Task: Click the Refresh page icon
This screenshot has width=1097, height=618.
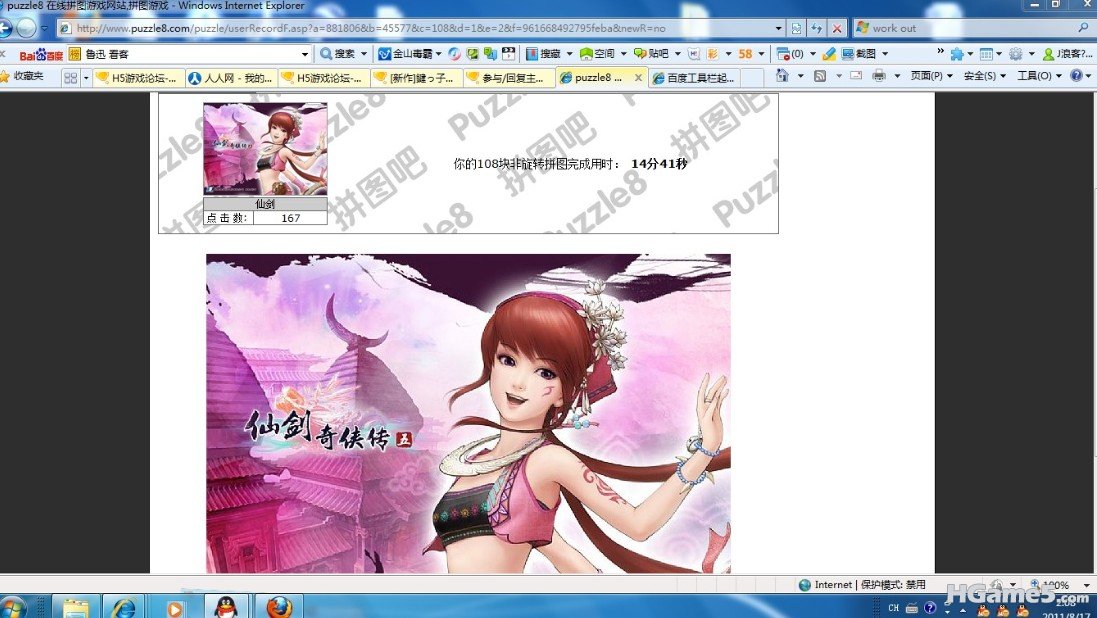Action: coord(816,28)
